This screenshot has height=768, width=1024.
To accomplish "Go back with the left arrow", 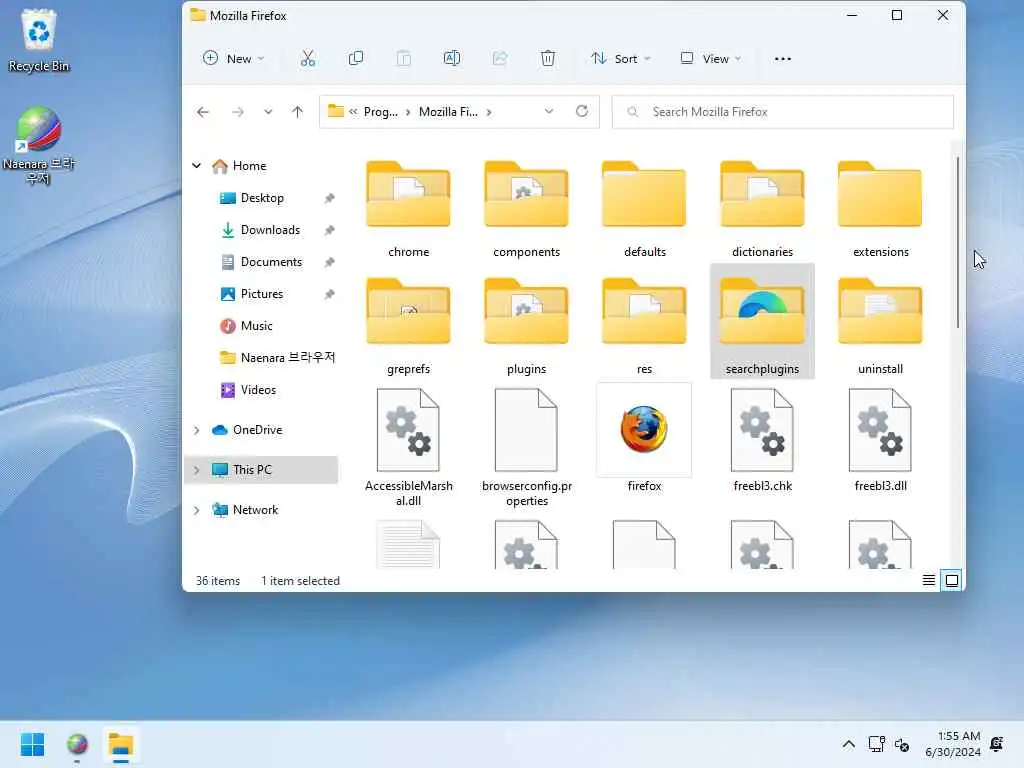I will tap(203, 112).
